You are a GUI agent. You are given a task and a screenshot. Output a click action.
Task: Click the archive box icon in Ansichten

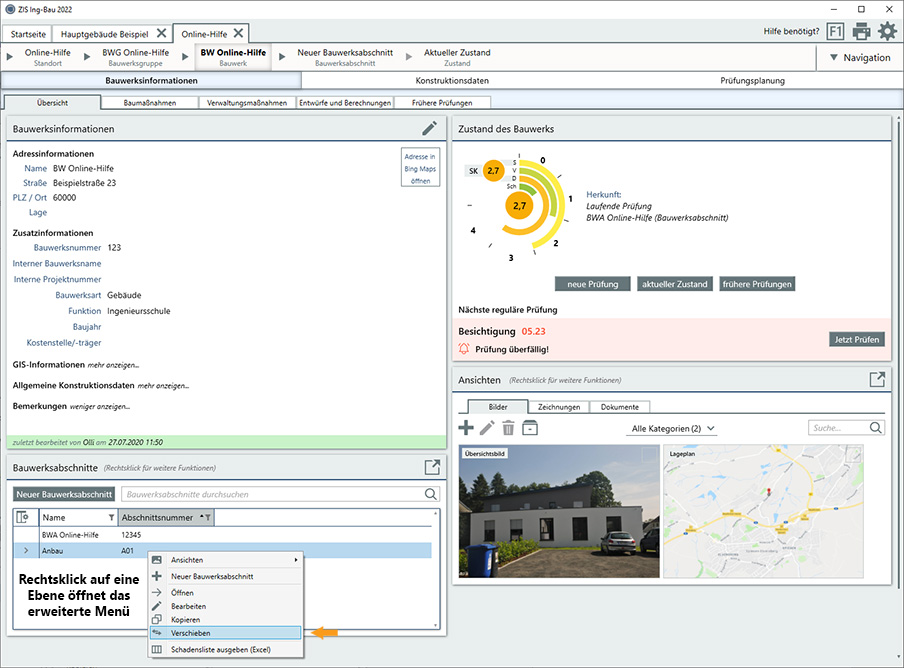[530, 428]
